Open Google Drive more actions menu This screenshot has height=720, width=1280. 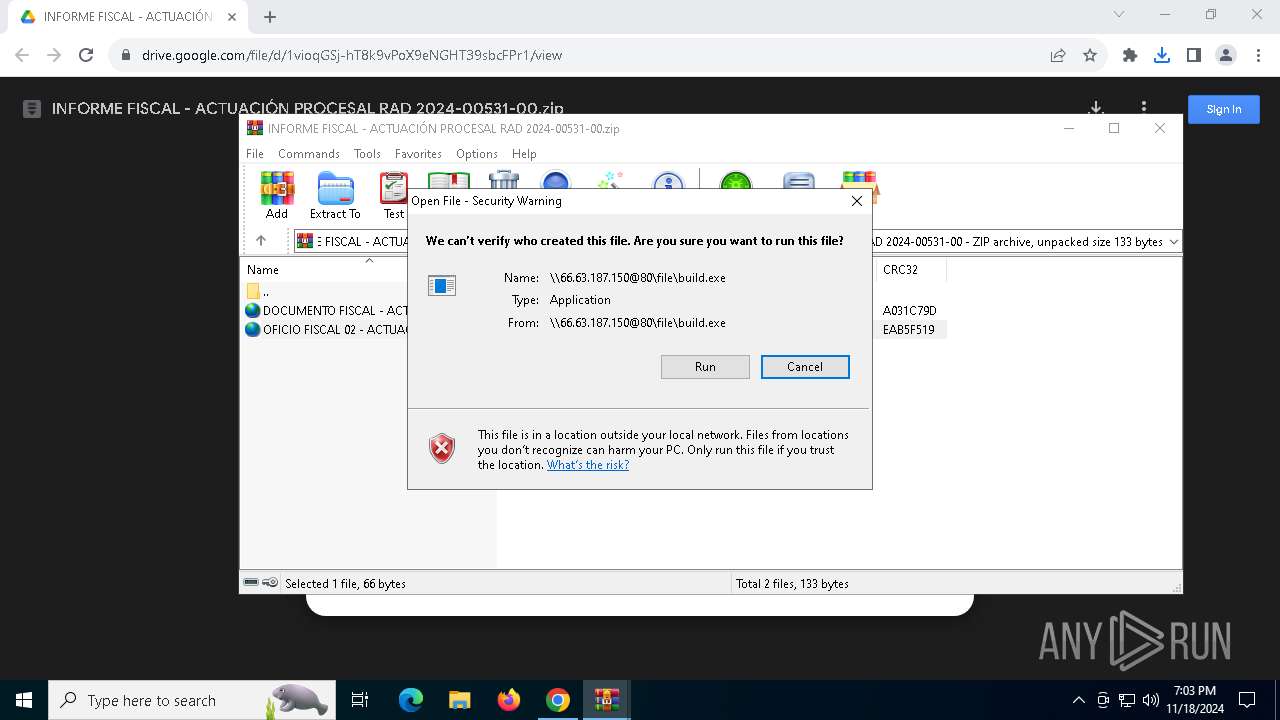[1144, 108]
